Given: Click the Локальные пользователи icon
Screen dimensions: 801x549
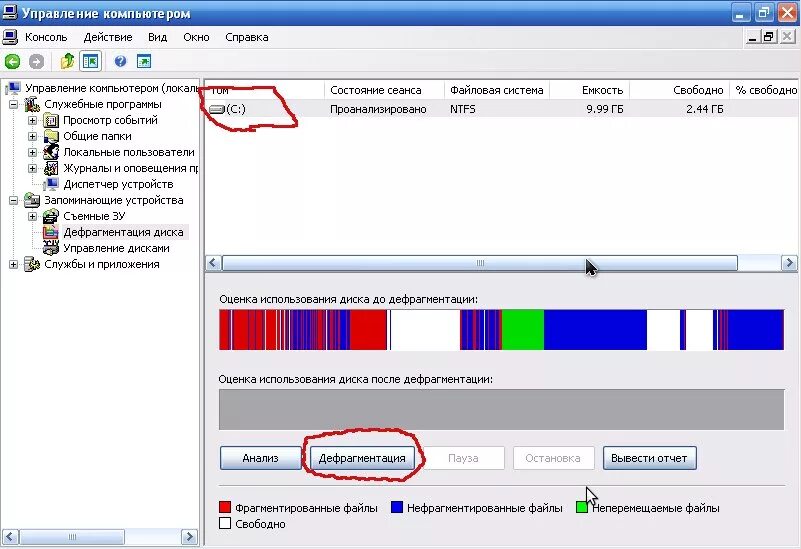Looking at the screenshot, I should click(51, 152).
